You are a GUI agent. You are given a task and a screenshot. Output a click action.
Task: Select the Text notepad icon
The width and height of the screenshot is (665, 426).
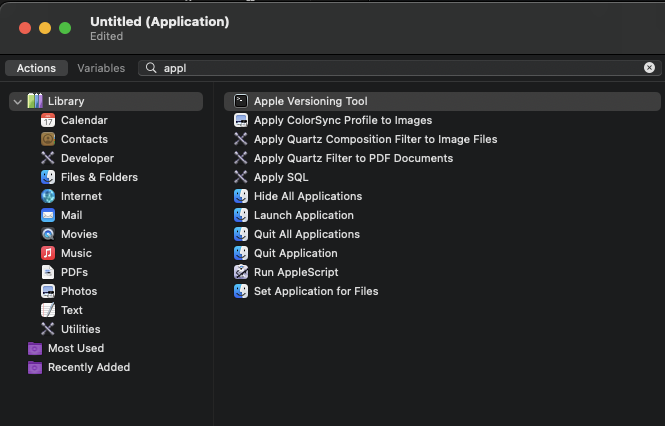[x=48, y=310]
